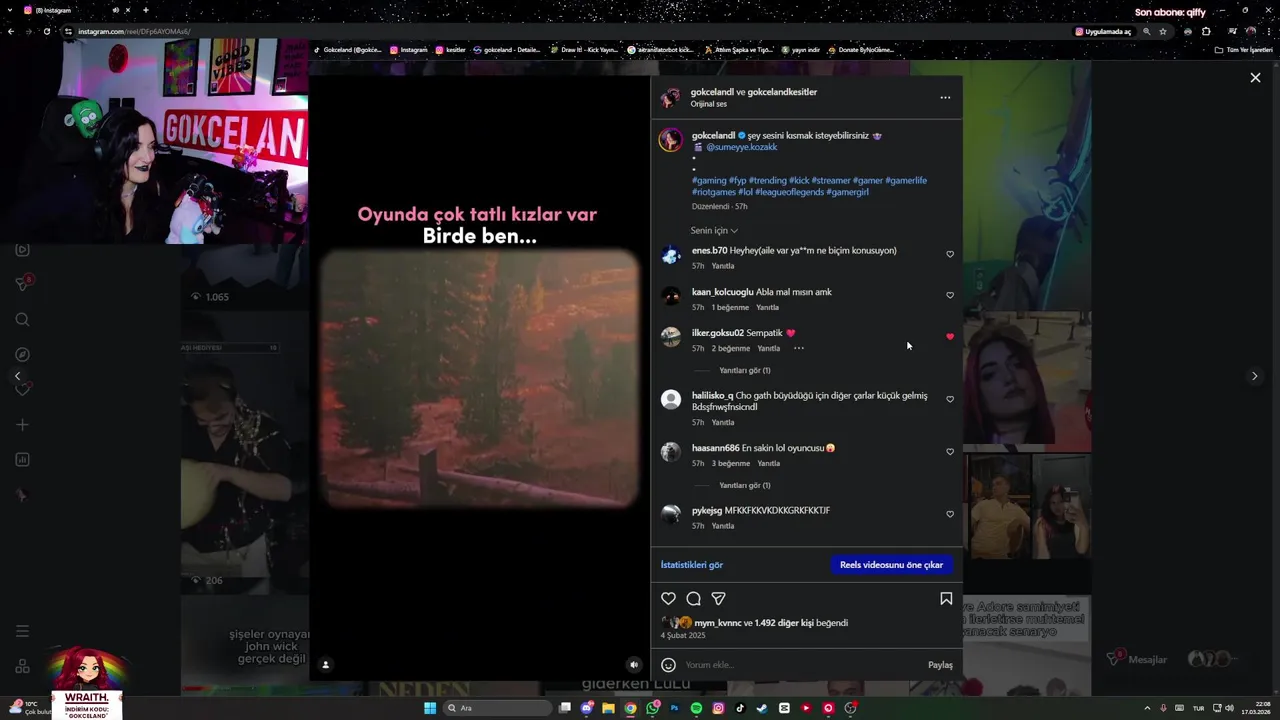The height and width of the screenshot is (720, 1280).
Task: Open Steam from the taskbar
Action: tap(762, 708)
